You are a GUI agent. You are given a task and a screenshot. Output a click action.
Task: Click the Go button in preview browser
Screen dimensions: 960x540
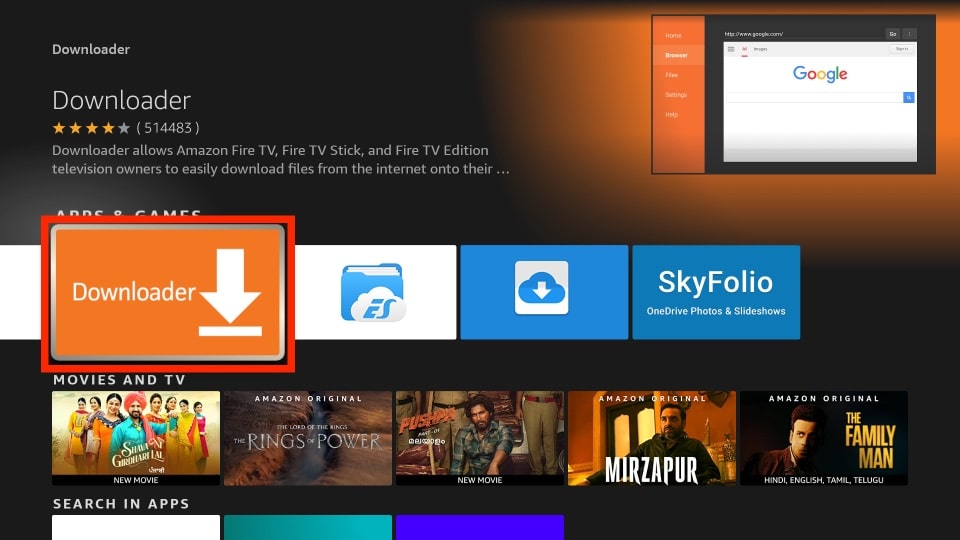(893, 34)
